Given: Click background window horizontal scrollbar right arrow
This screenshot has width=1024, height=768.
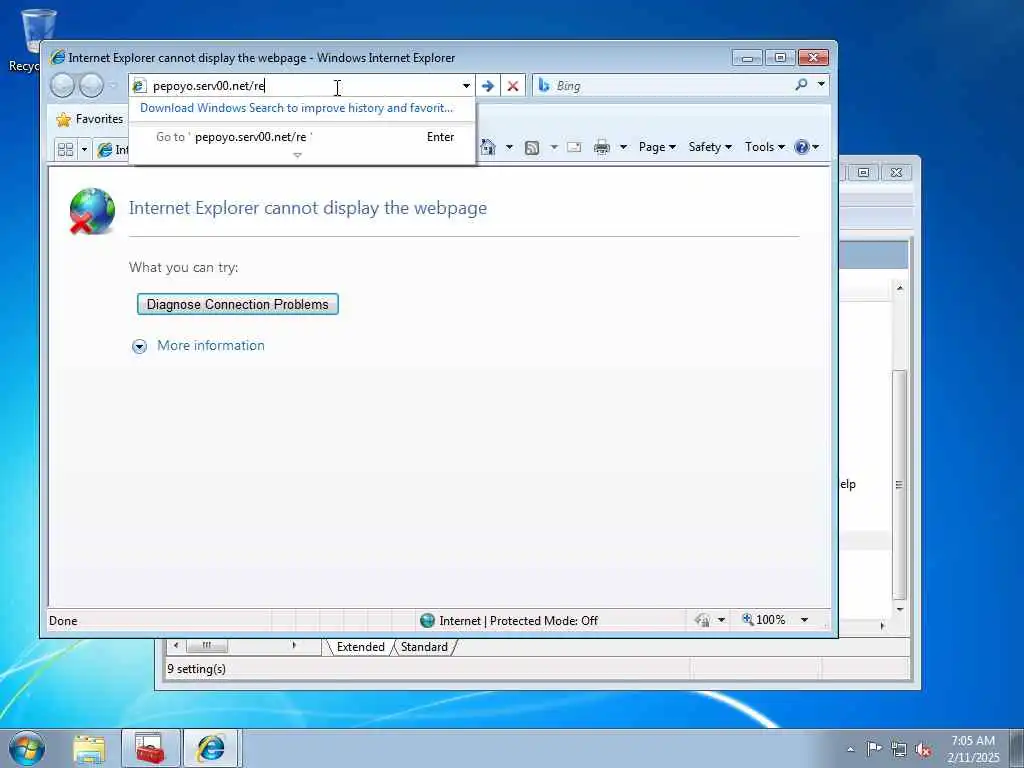Looking at the screenshot, I should pyautogui.click(x=294, y=646).
